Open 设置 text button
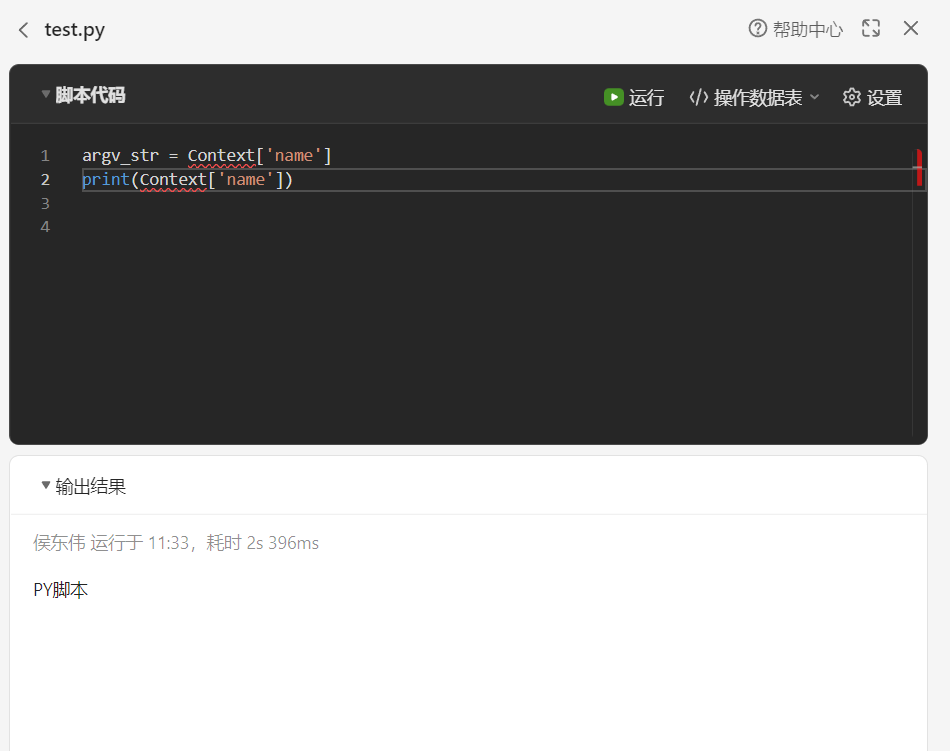 click(x=884, y=98)
